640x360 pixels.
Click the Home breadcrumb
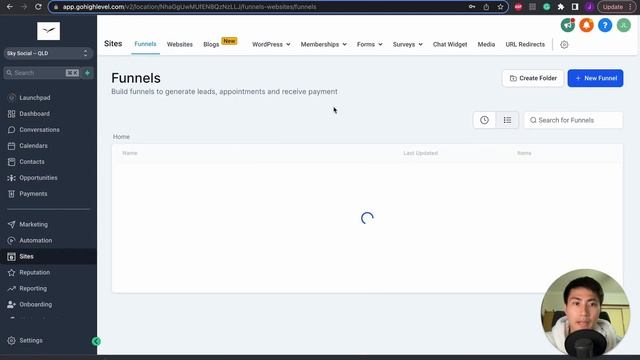121,137
